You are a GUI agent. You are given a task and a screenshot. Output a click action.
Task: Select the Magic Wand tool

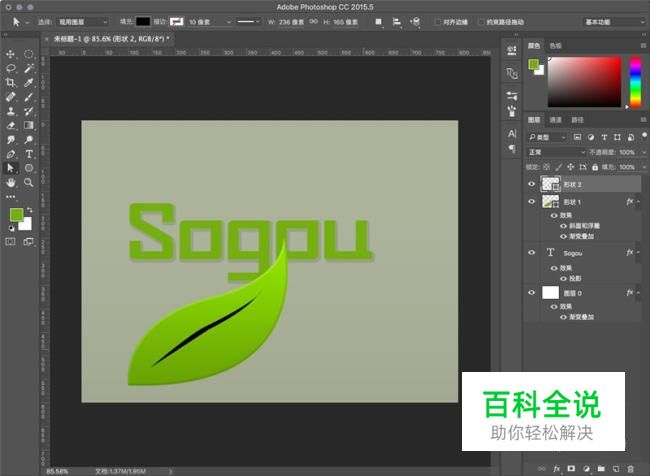click(x=29, y=68)
